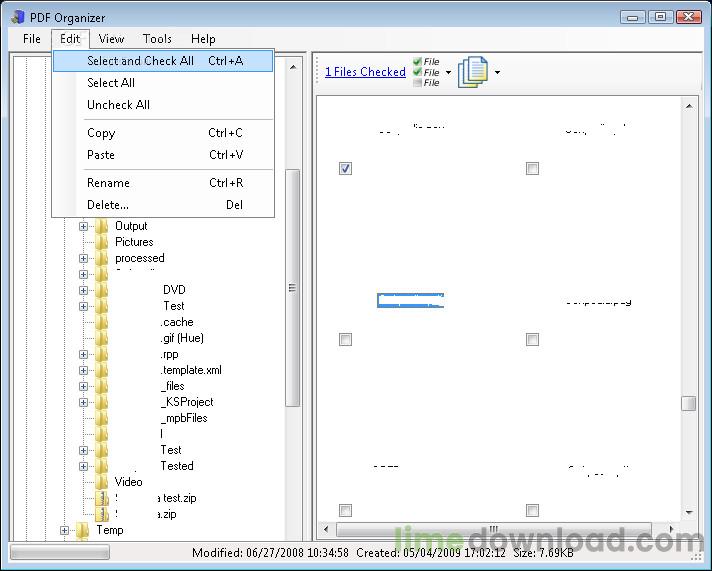
Task: Select the .gif (Hue) folder item
Action: 182,338
